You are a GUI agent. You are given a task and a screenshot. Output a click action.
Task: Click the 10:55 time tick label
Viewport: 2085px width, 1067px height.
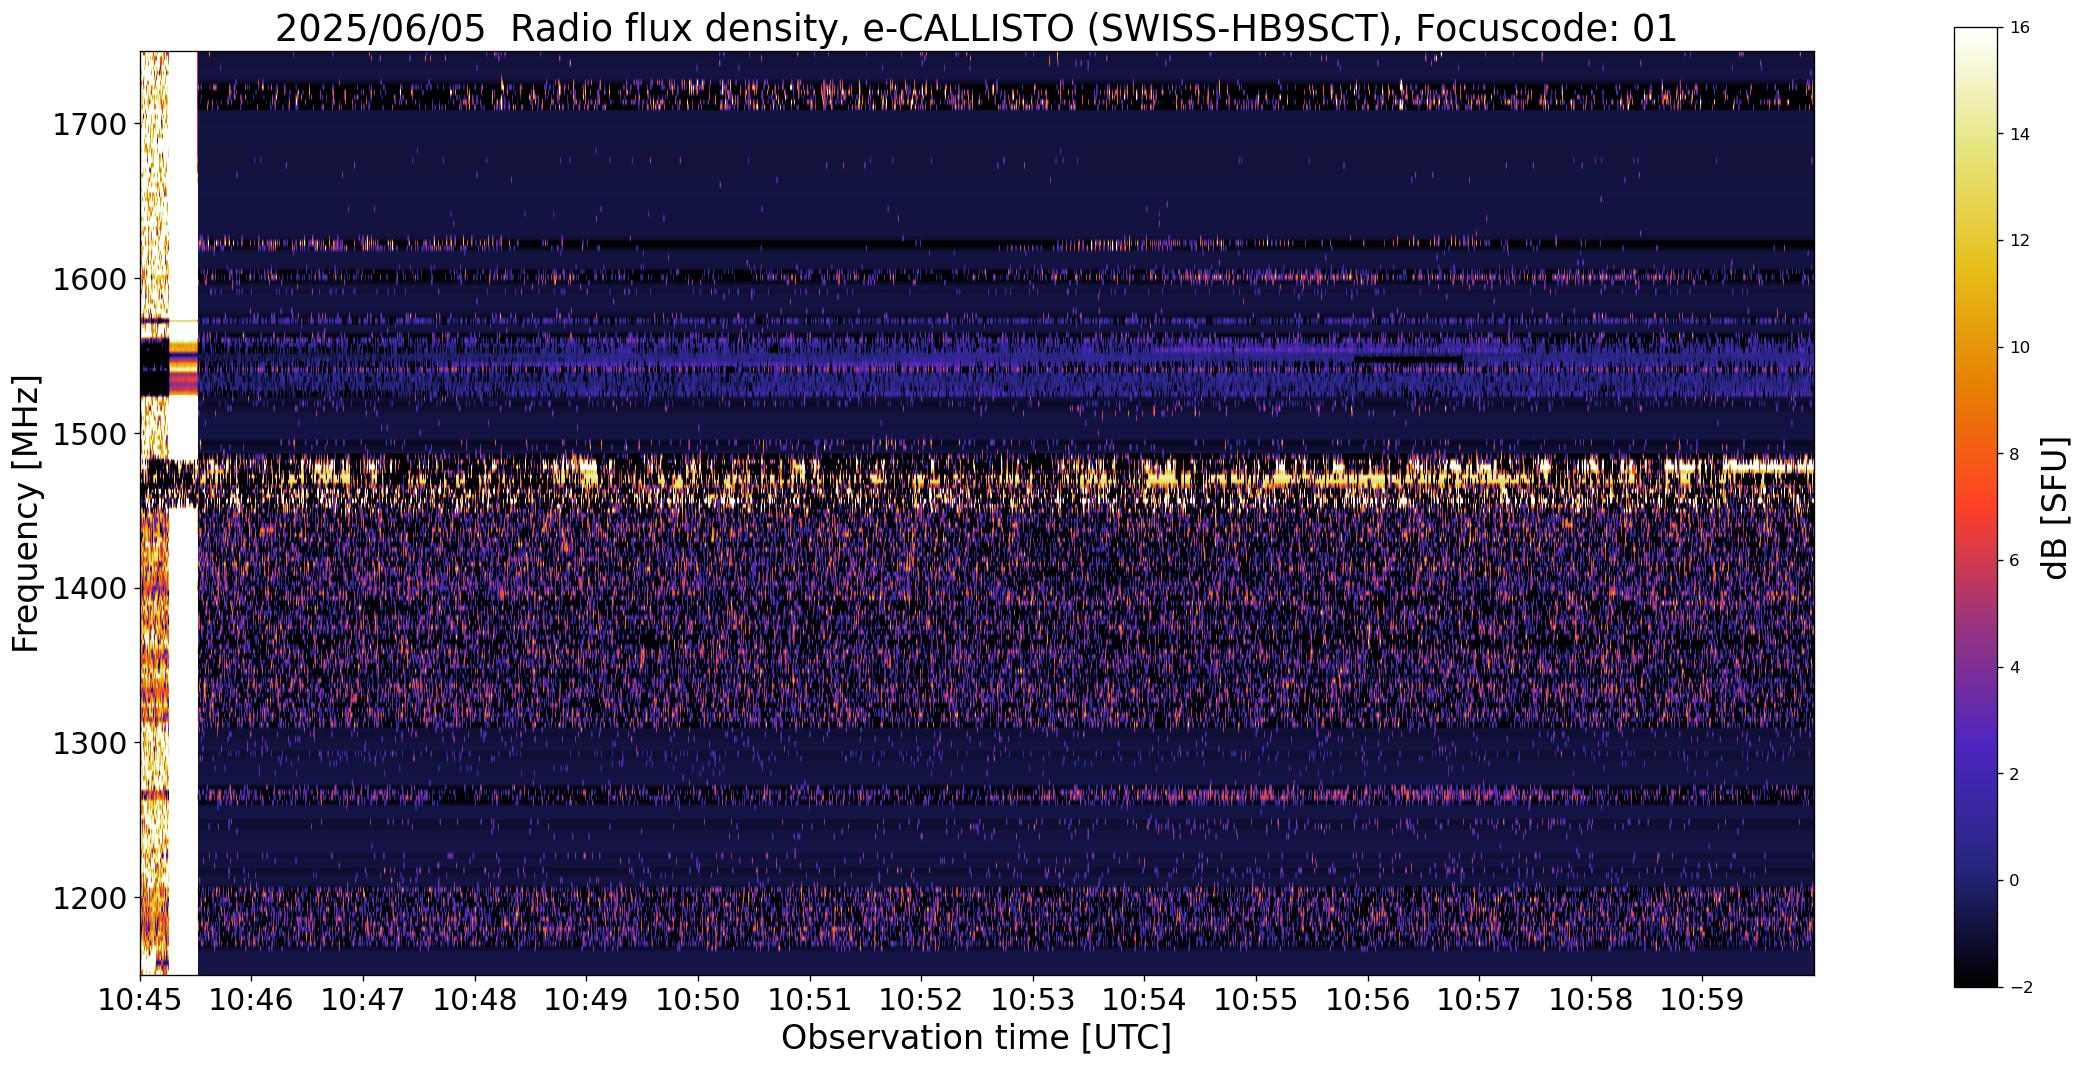tap(1256, 1000)
